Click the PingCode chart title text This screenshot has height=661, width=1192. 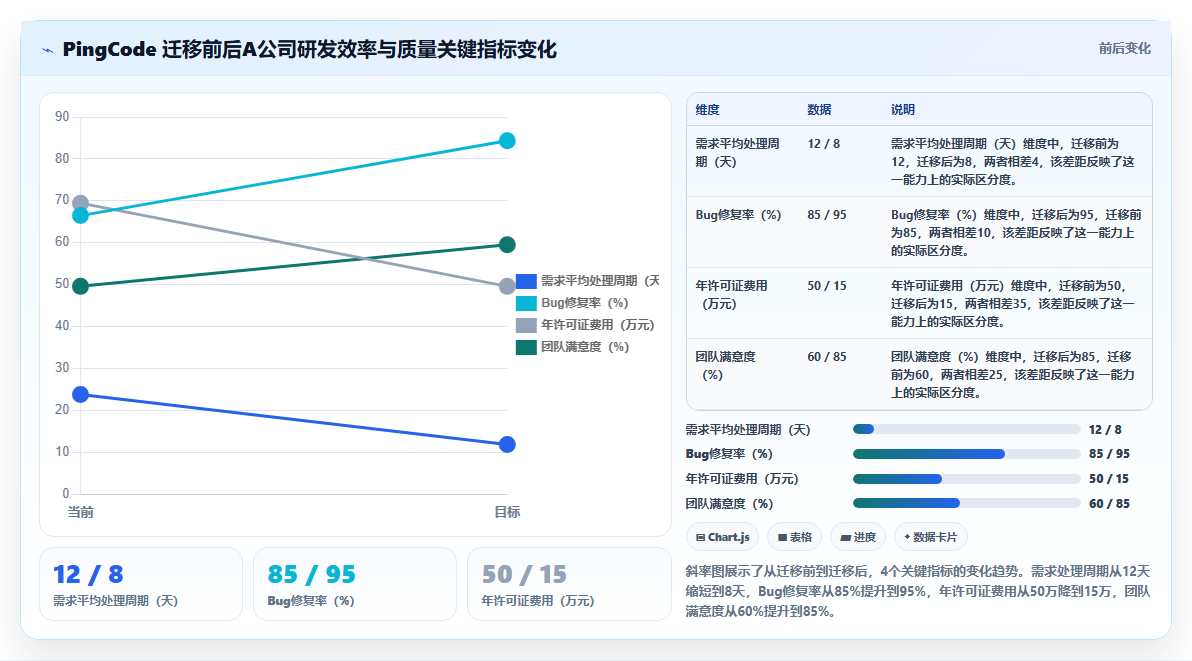pos(309,50)
